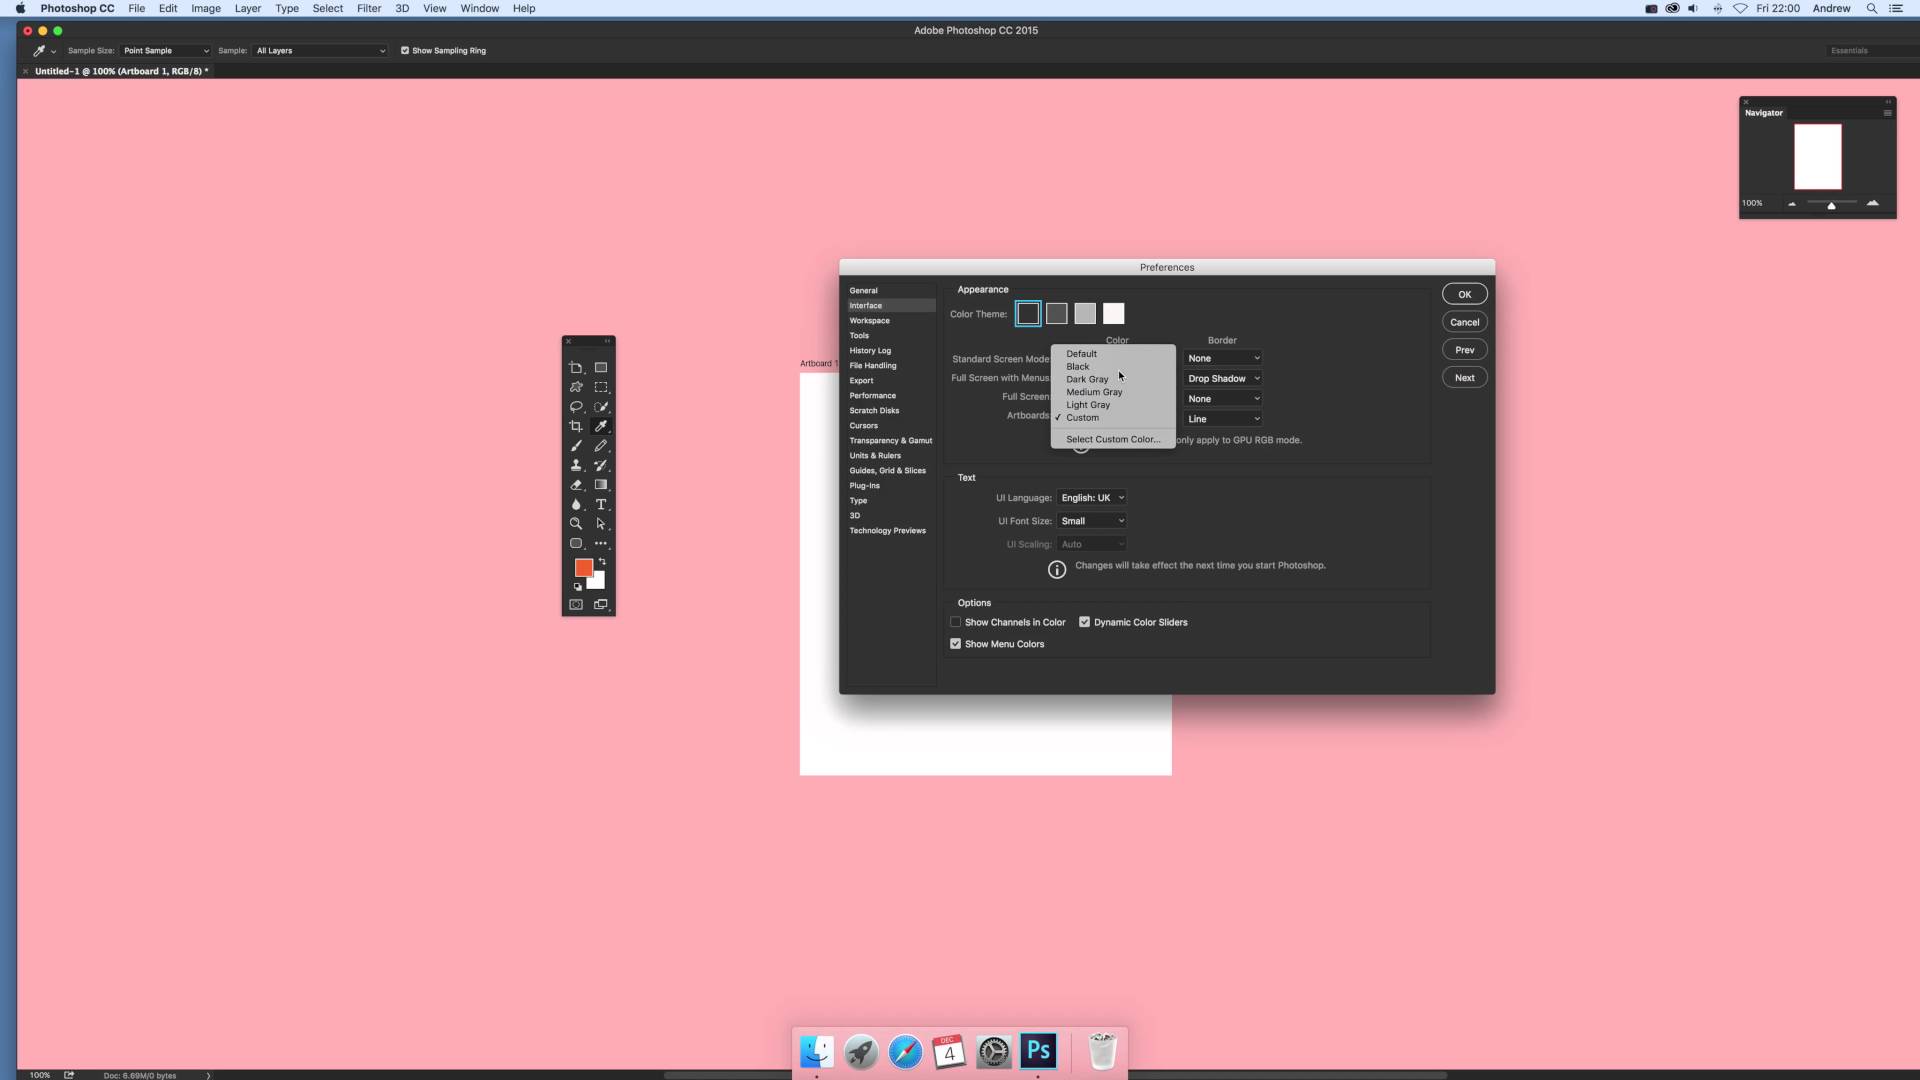Select the Zoom tool
1920x1080 pixels.
click(576, 523)
